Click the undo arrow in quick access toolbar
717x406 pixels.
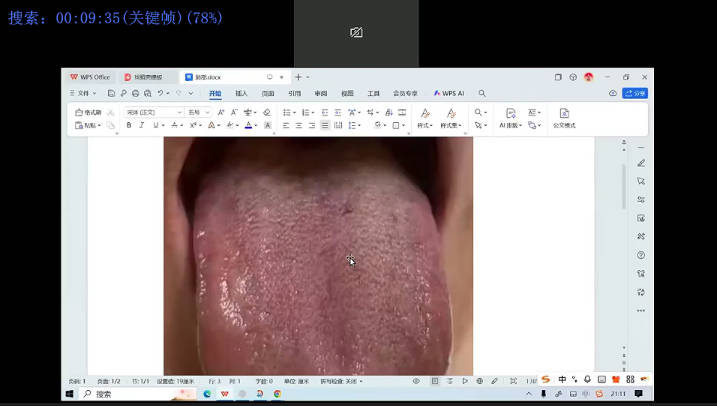click(x=160, y=93)
